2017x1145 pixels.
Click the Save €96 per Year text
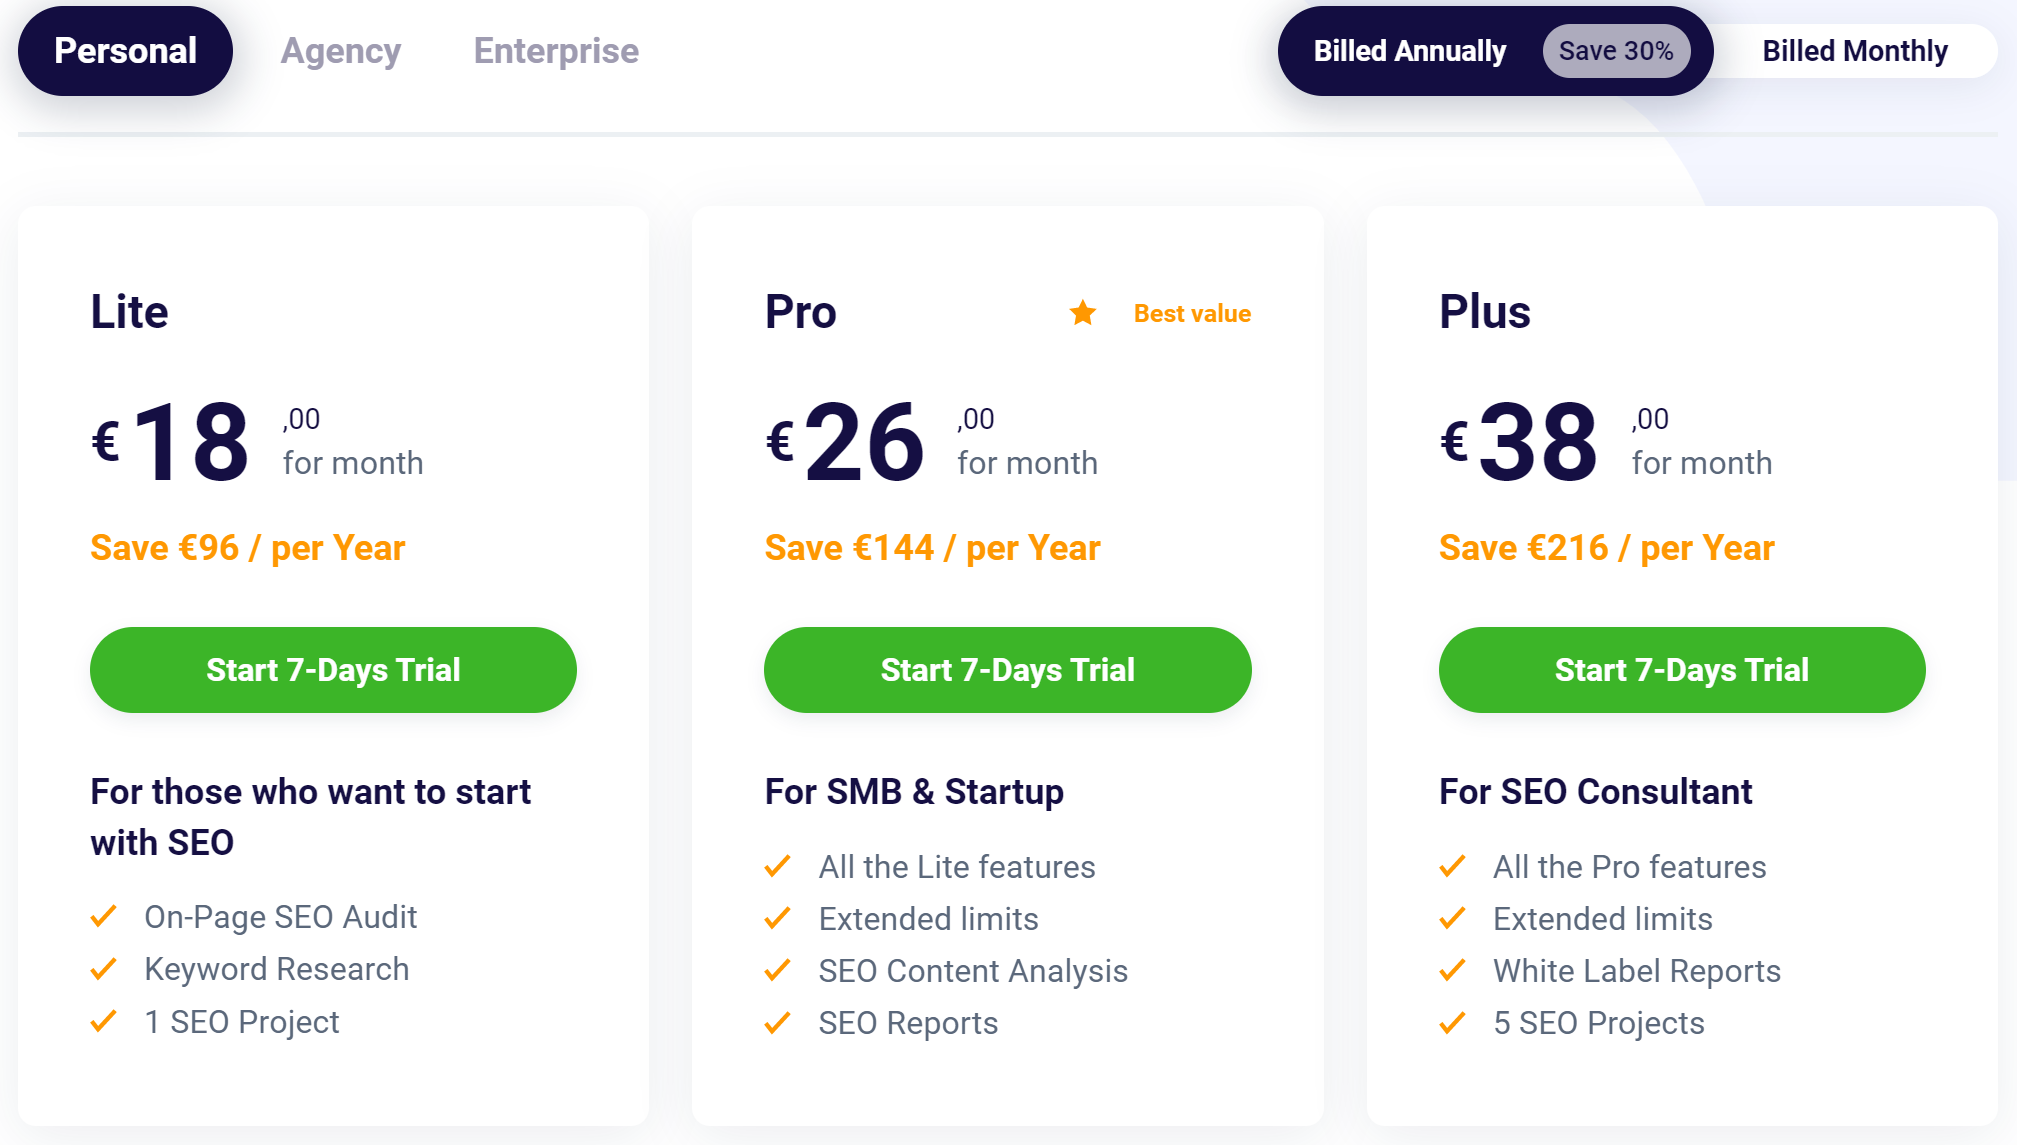247,548
